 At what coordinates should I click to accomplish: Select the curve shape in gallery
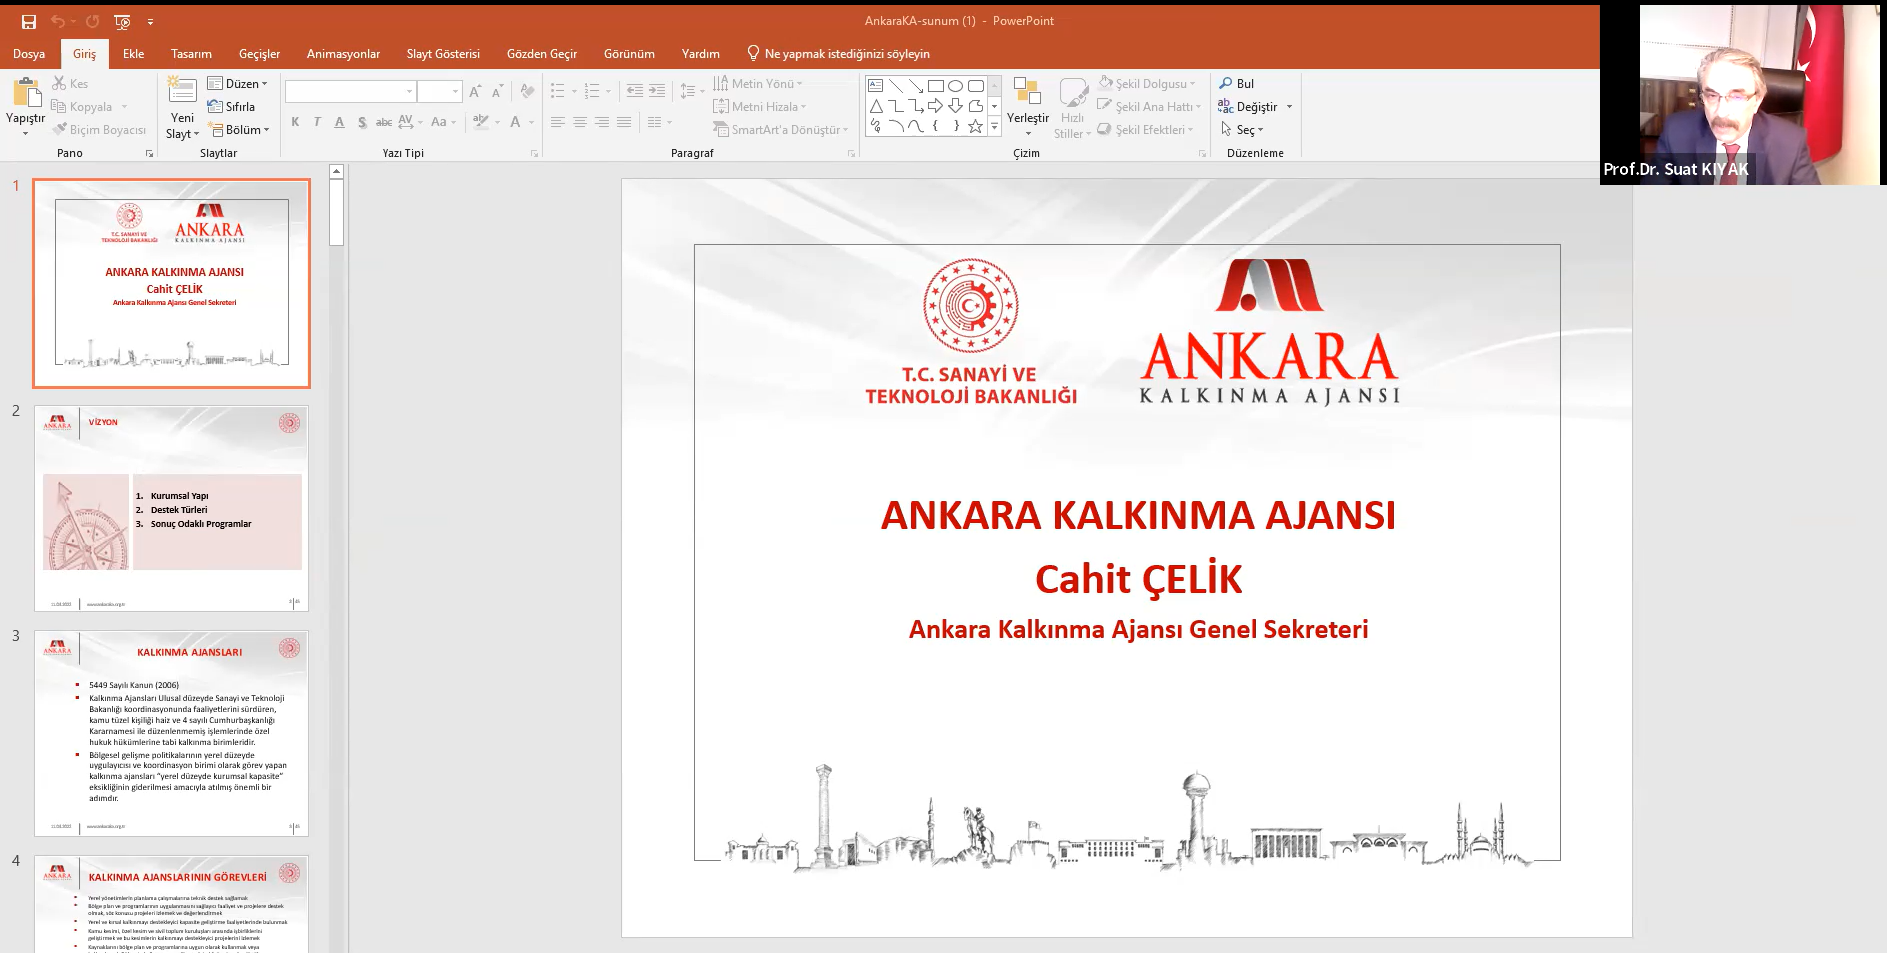(x=916, y=126)
